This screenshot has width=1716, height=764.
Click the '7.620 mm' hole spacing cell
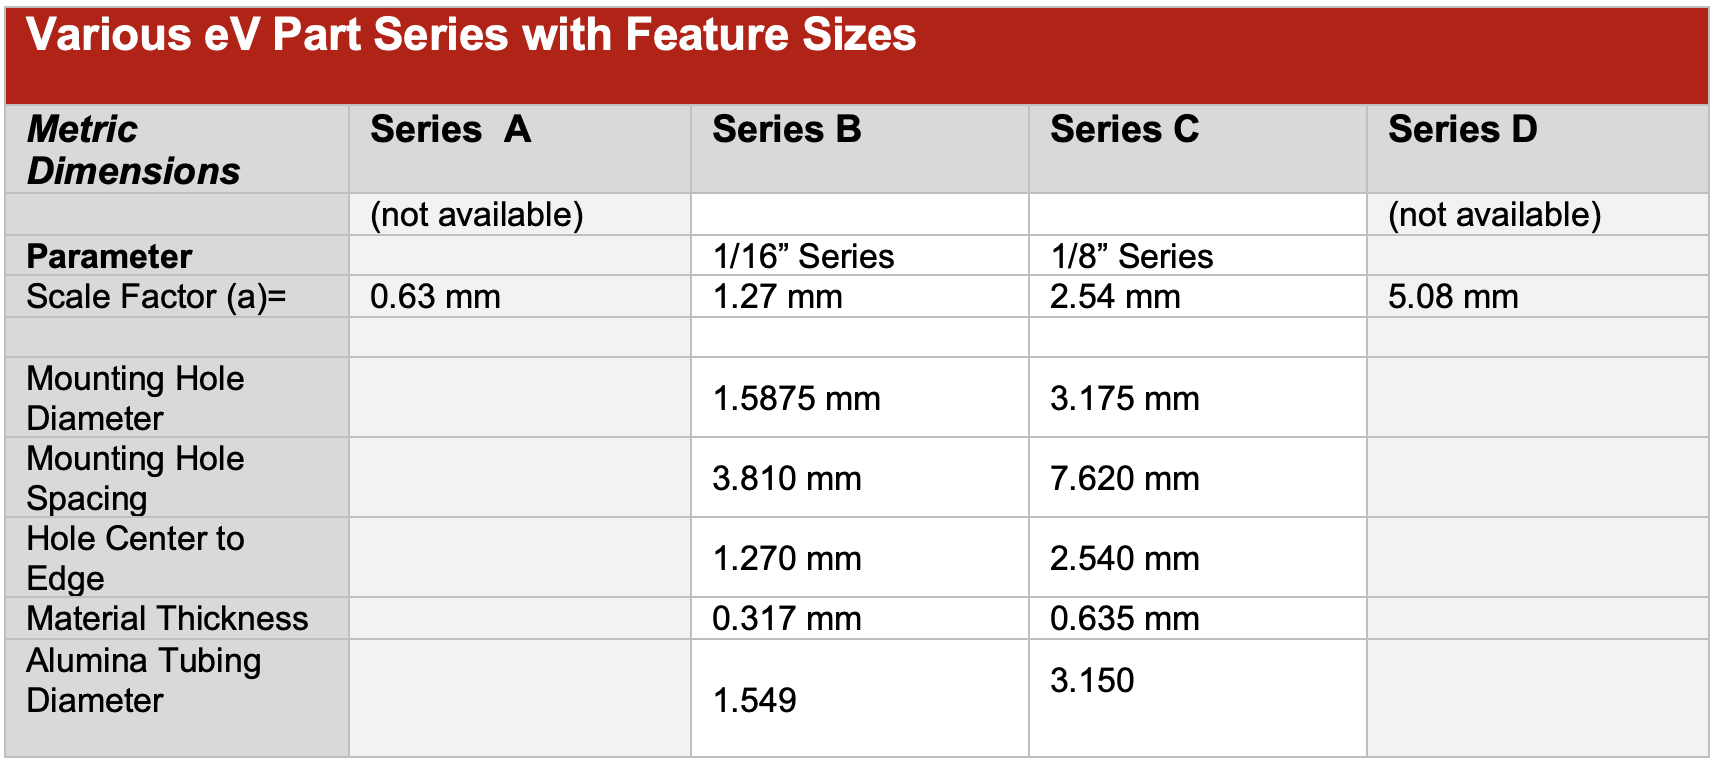click(x=1124, y=479)
